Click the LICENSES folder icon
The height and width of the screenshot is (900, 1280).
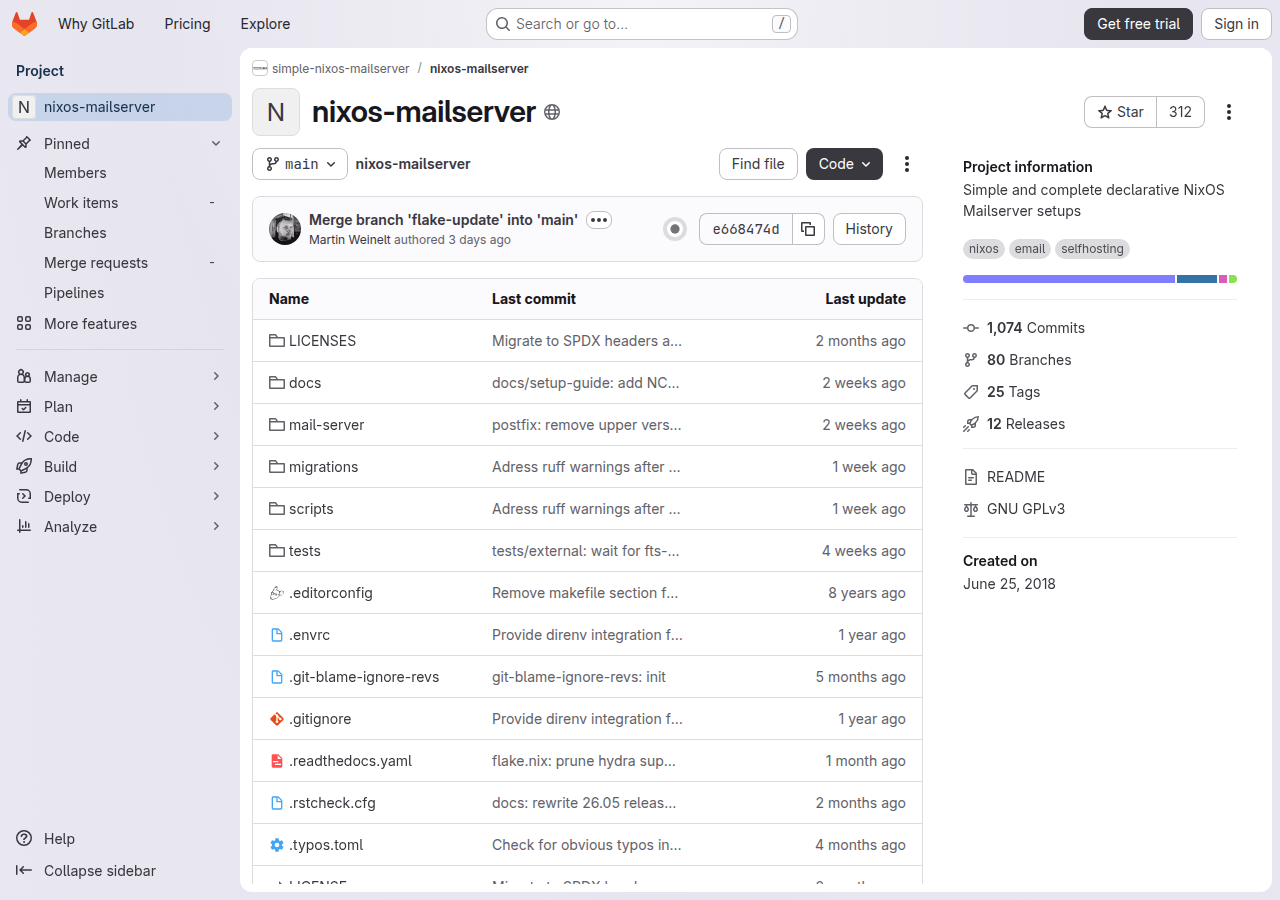[277, 341]
